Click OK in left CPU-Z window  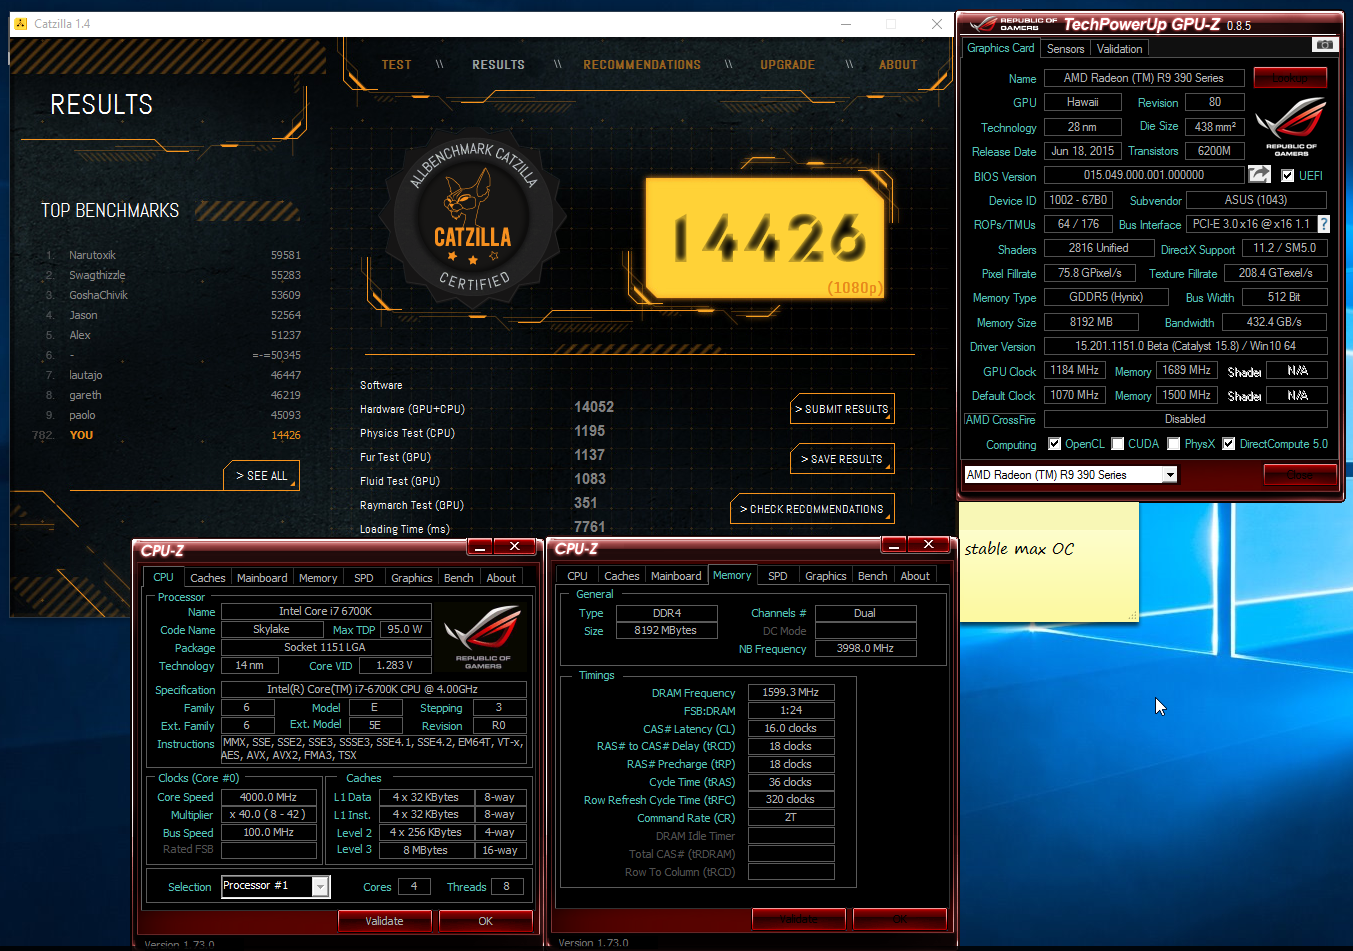[x=485, y=921]
